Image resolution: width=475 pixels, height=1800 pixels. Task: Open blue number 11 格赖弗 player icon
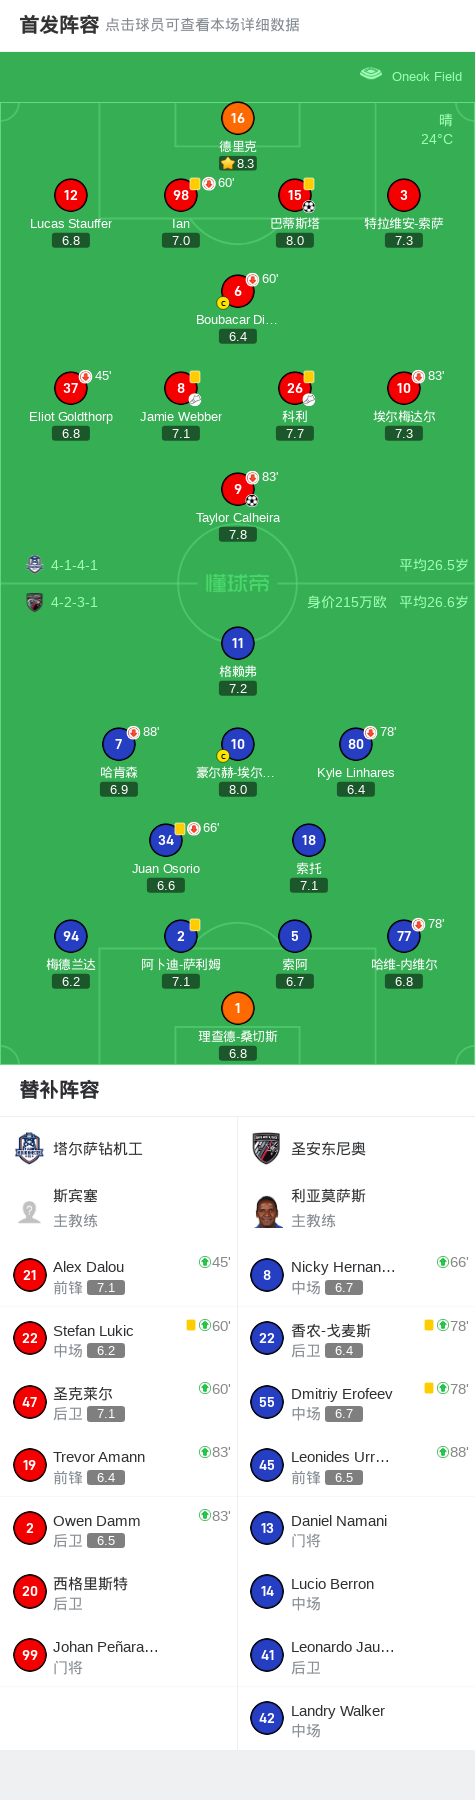click(x=237, y=643)
